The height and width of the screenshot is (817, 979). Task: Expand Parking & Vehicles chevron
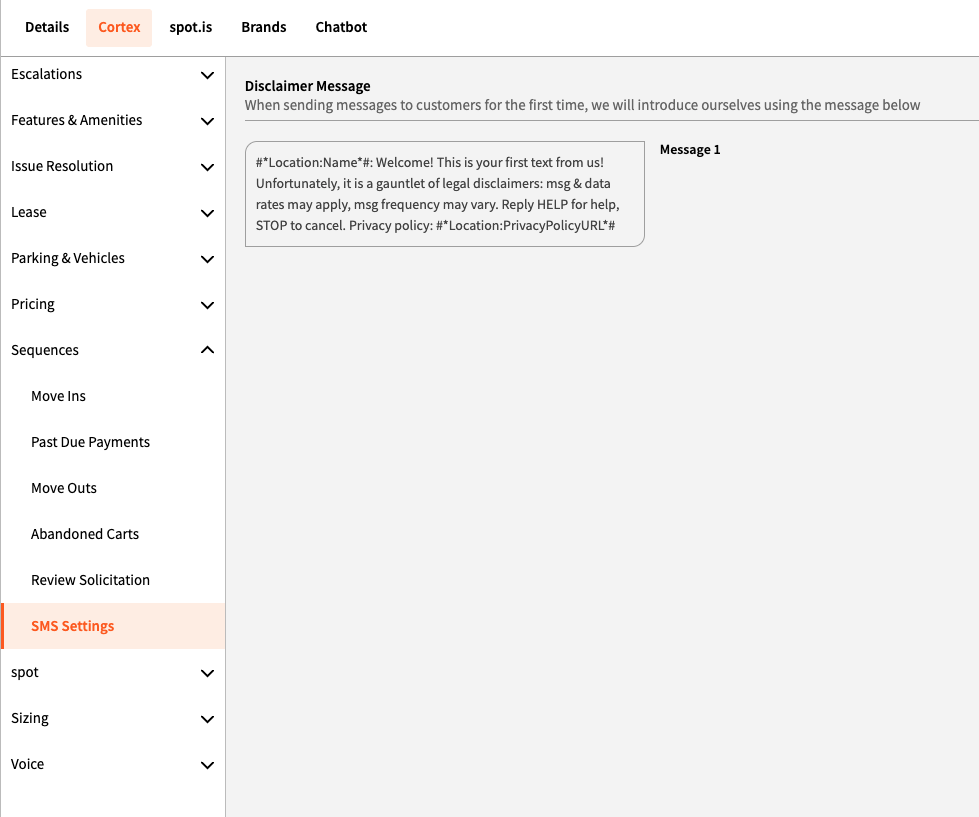pos(207,259)
